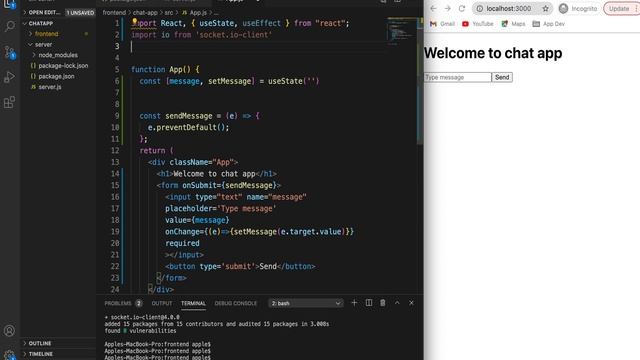
Task: Reload the localhost page
Action: click(x=462, y=9)
